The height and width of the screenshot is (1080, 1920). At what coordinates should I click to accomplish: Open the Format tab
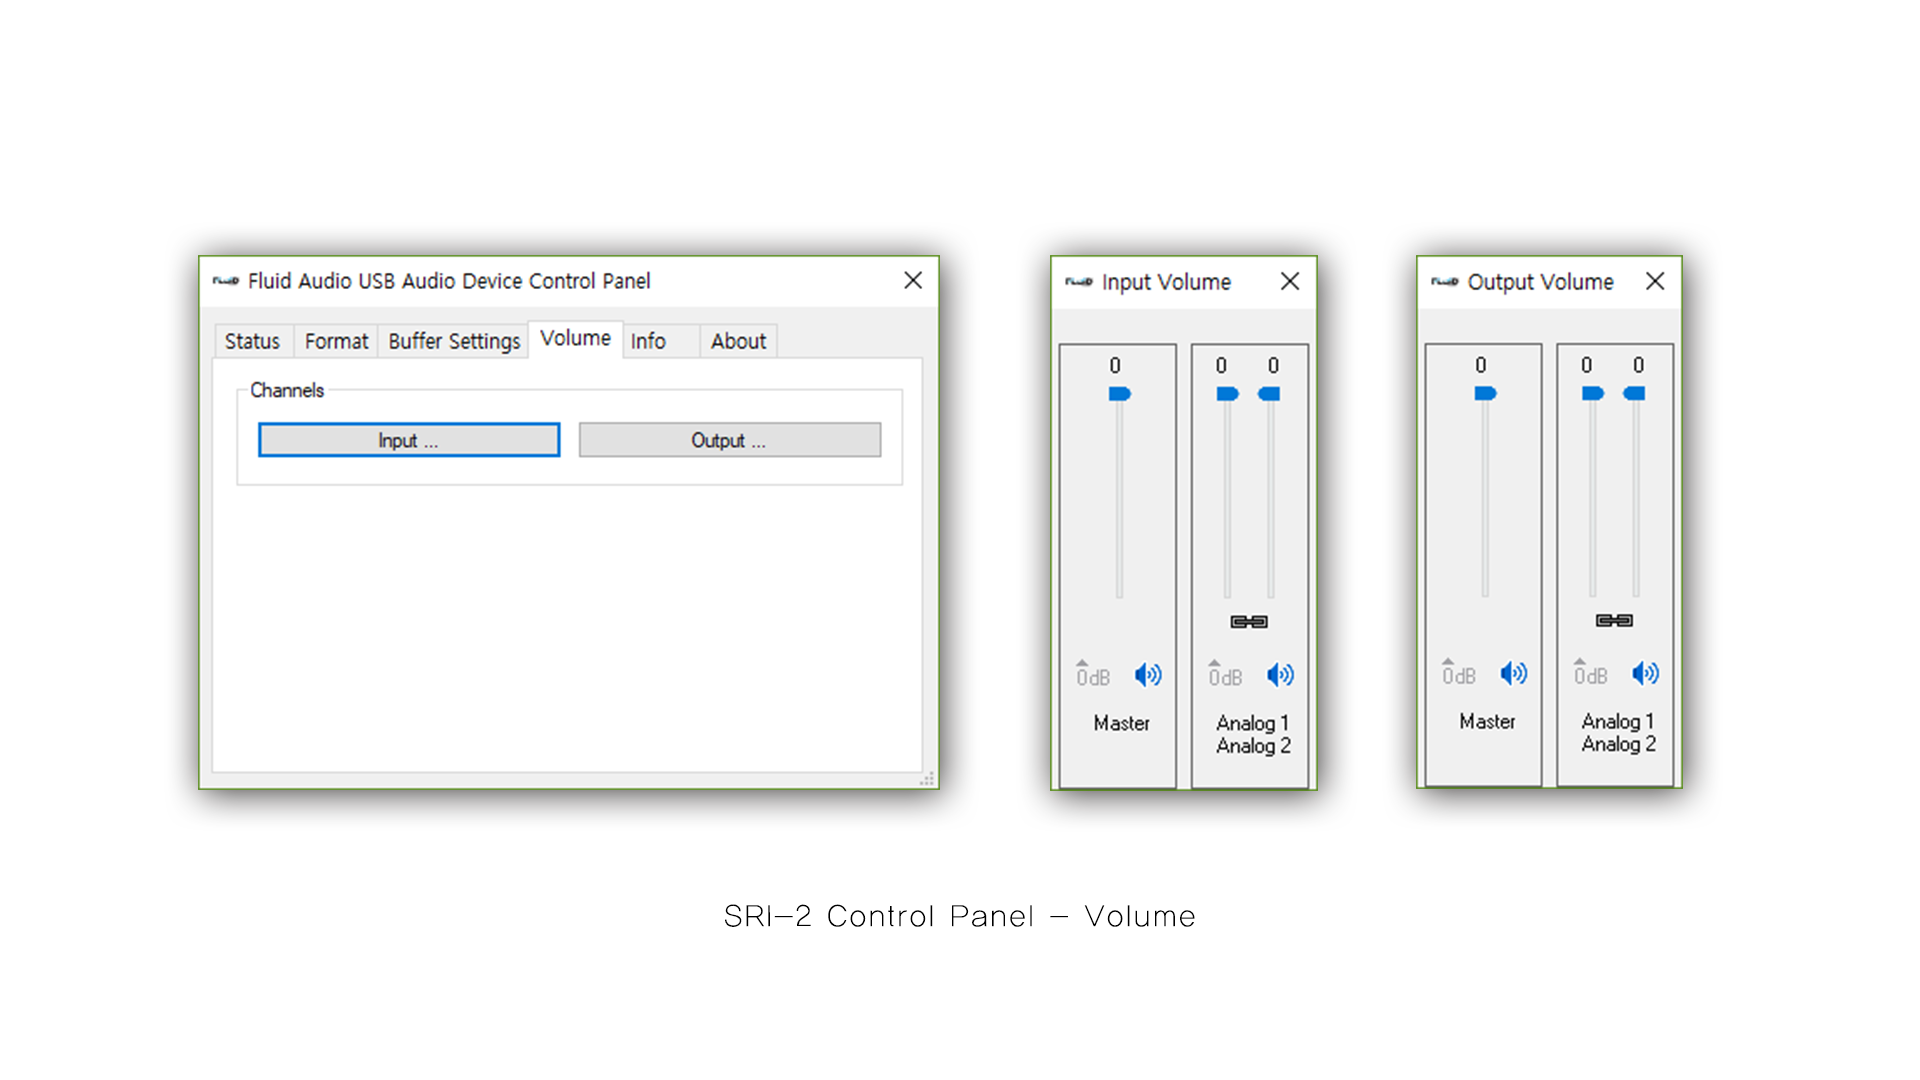click(336, 342)
